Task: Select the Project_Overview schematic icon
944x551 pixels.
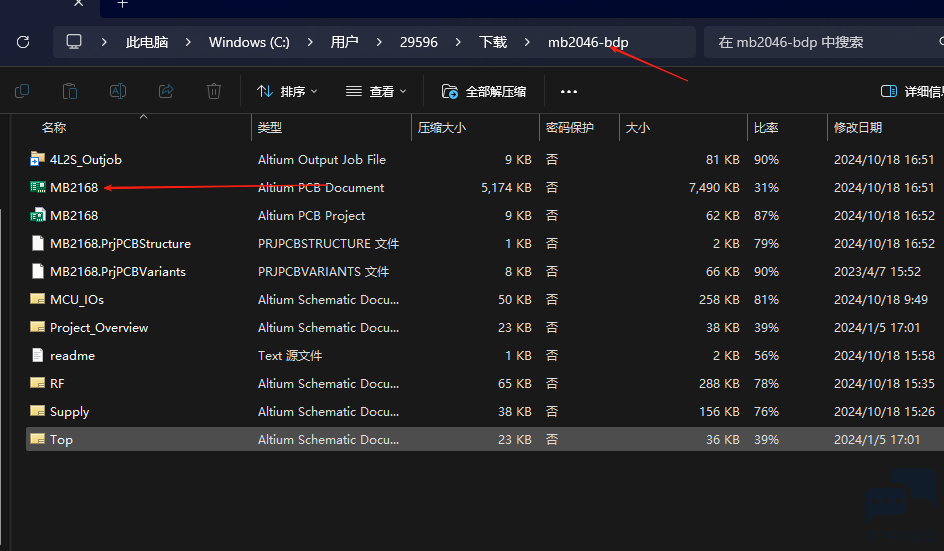Action: pyautogui.click(x=37, y=327)
